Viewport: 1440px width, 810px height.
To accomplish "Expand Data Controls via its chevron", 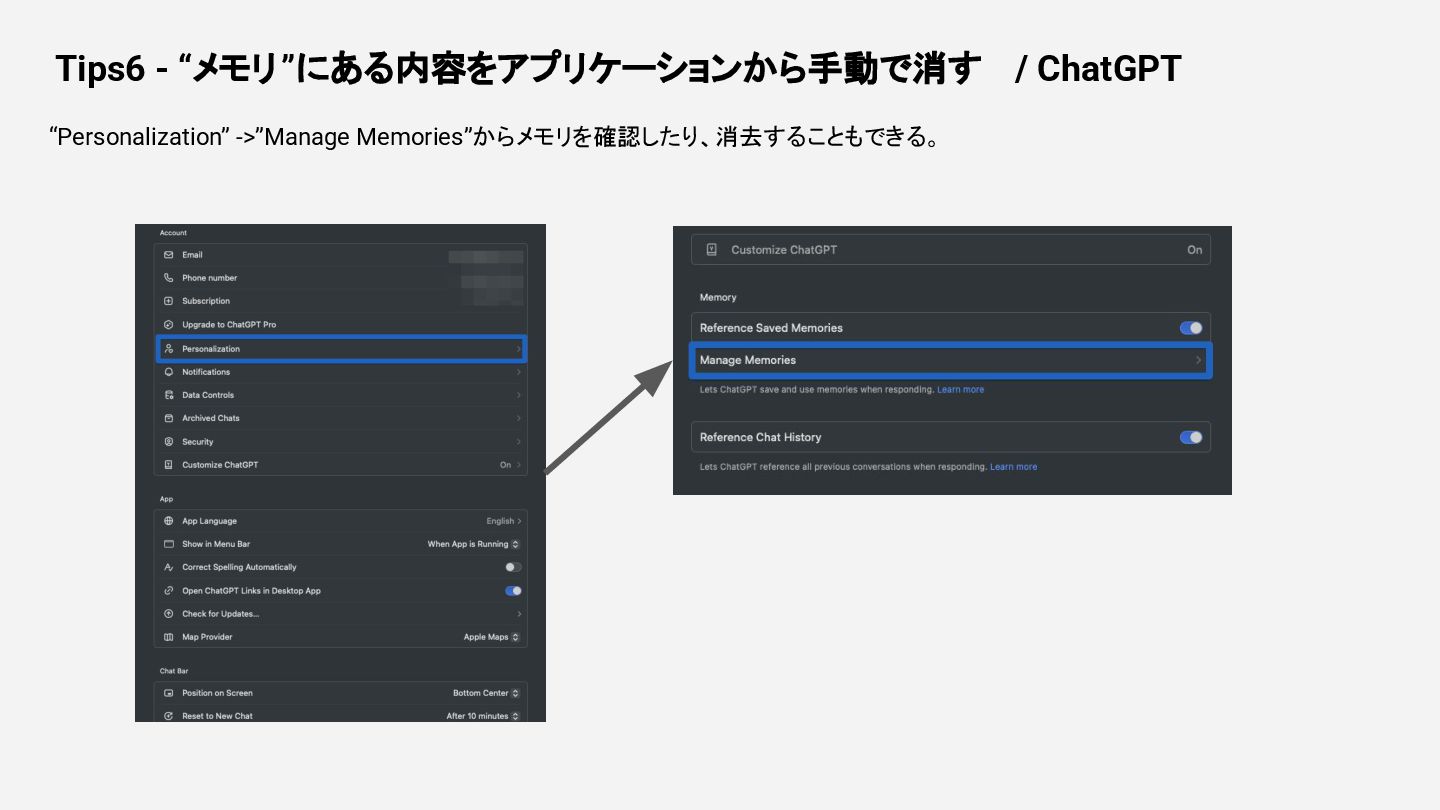I will pos(519,395).
